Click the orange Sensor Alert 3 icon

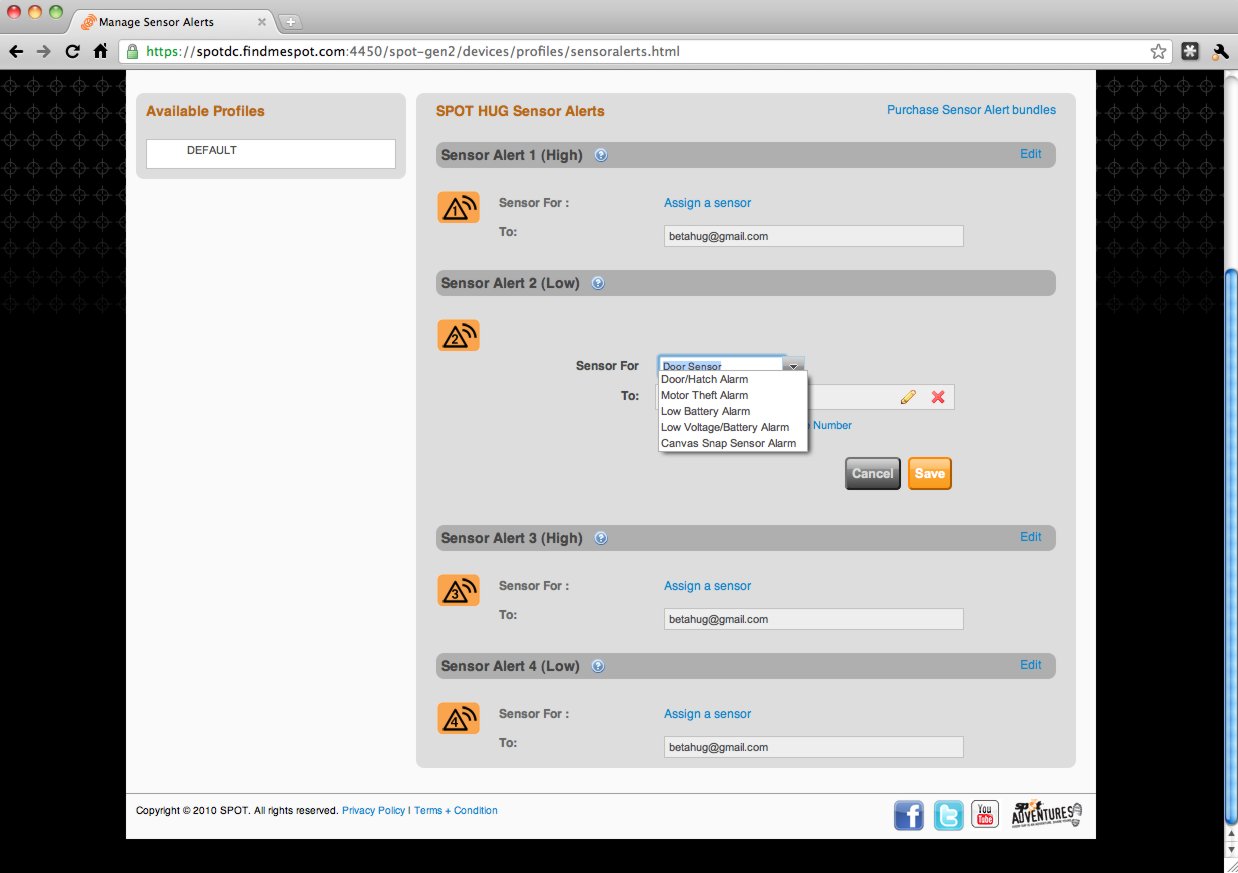point(458,590)
